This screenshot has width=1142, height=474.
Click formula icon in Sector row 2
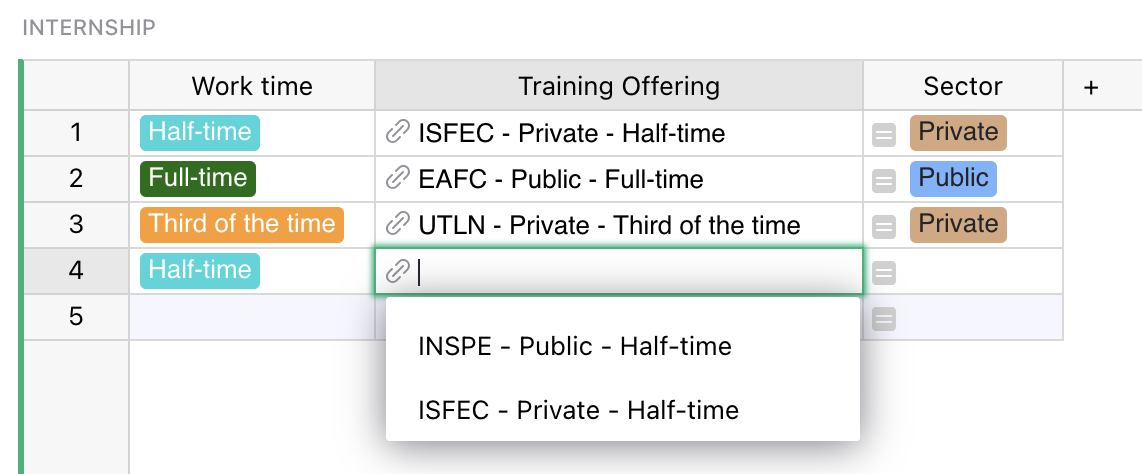[884, 180]
